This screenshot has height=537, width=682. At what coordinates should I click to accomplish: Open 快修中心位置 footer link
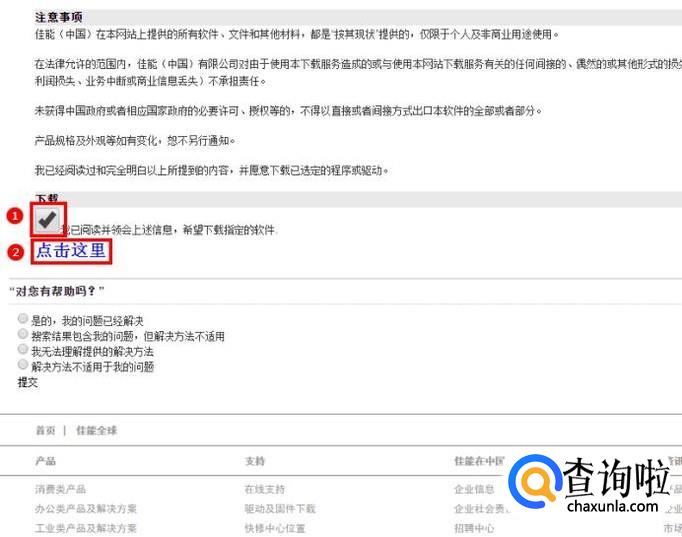click(275, 528)
